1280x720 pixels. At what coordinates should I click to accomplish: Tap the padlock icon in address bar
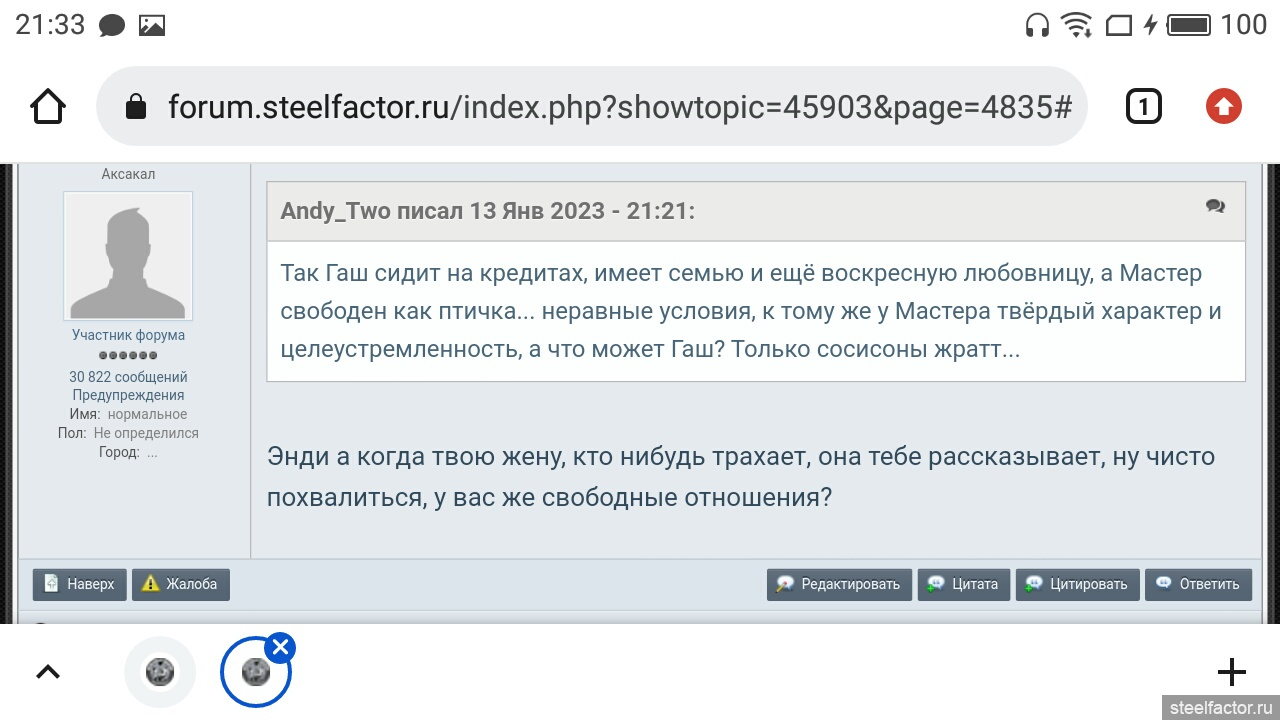click(x=136, y=107)
